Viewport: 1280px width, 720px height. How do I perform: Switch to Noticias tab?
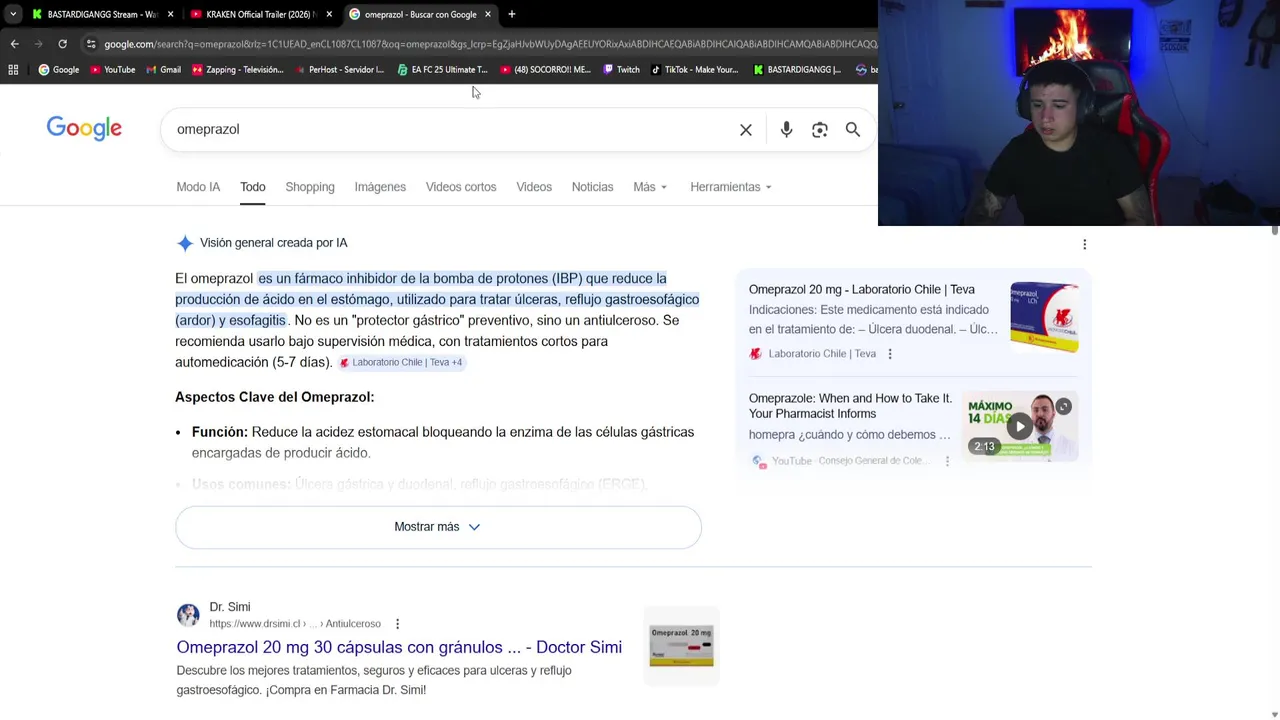(592, 187)
